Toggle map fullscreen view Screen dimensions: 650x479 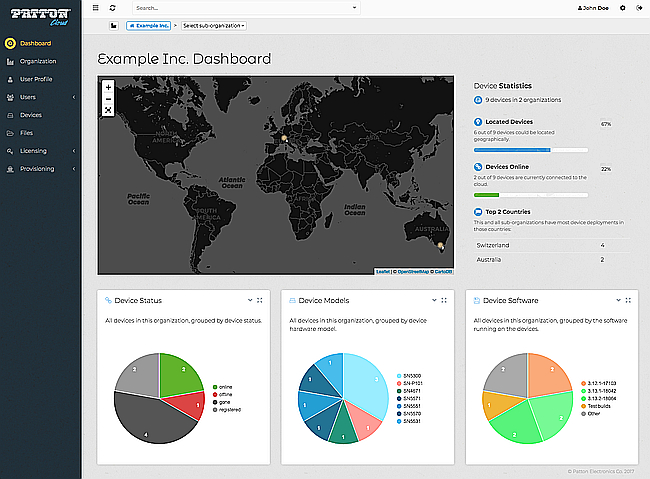coord(108,110)
